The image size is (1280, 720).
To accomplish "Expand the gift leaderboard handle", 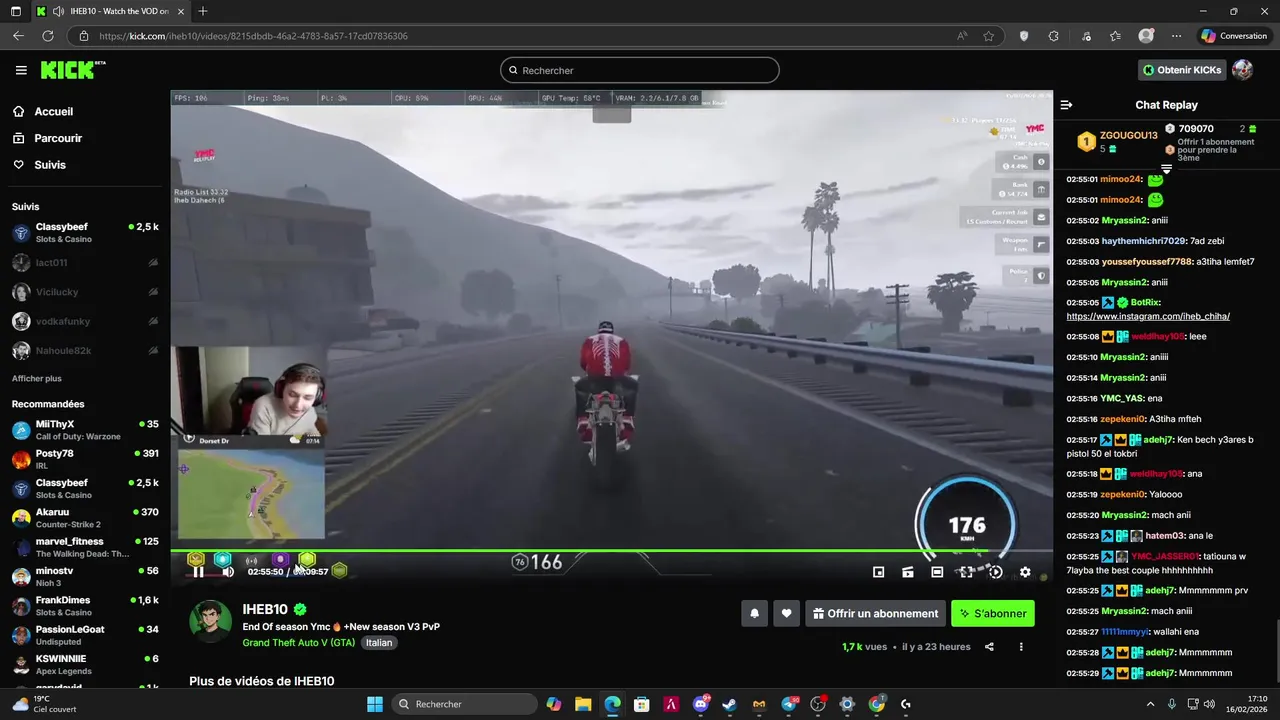I will [x=1166, y=169].
